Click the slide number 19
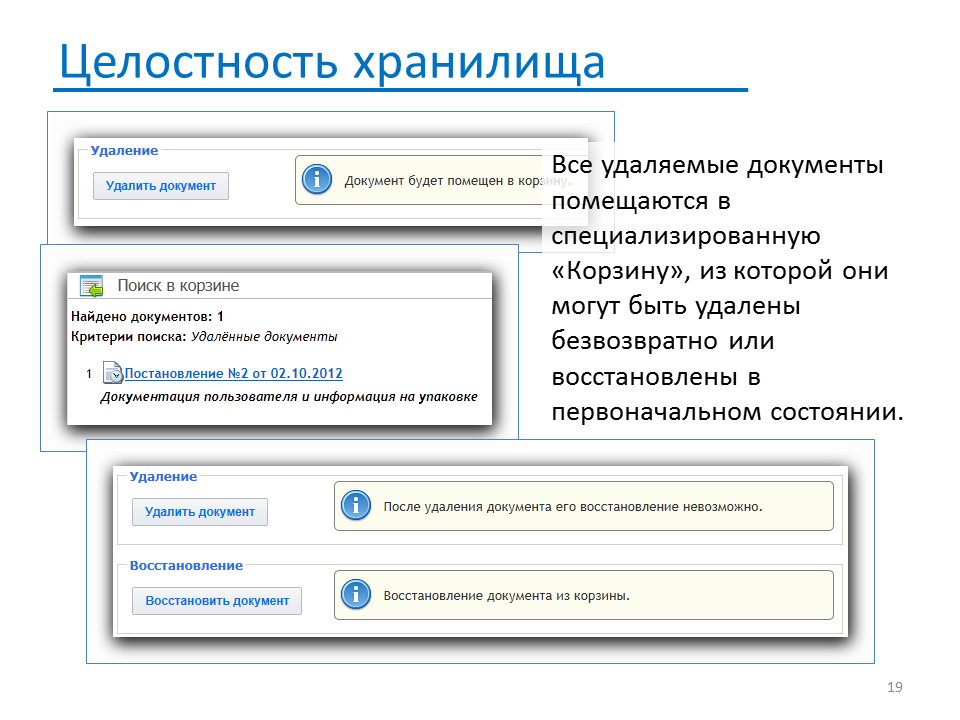The width and height of the screenshot is (960, 720). coord(894,687)
